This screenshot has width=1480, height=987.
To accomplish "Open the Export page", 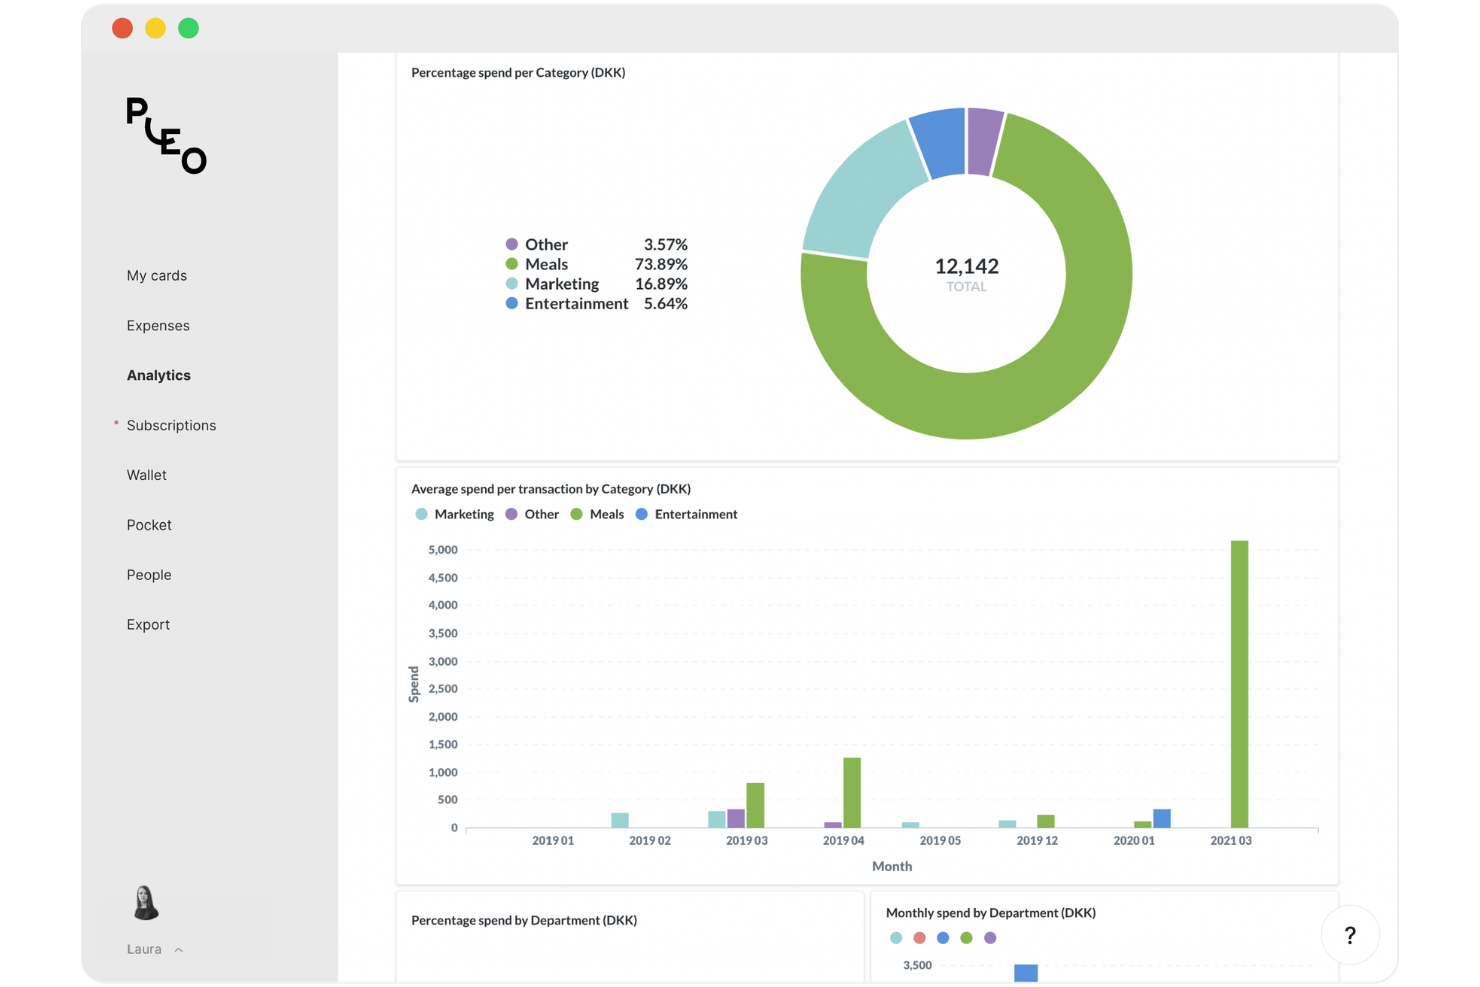I will (x=148, y=624).
